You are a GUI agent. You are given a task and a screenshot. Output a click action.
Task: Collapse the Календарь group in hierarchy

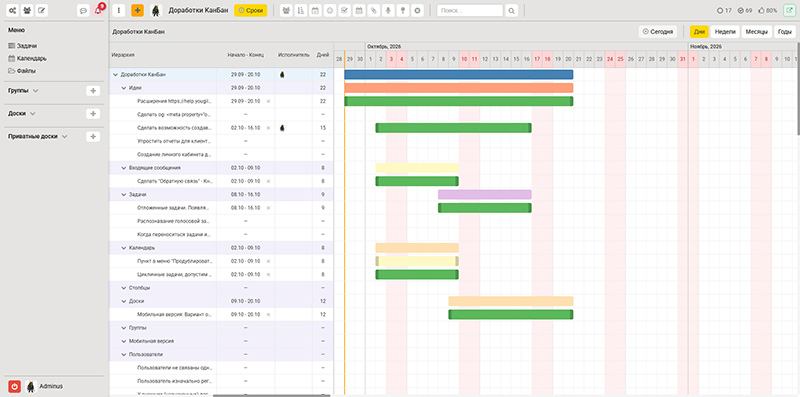(x=123, y=247)
